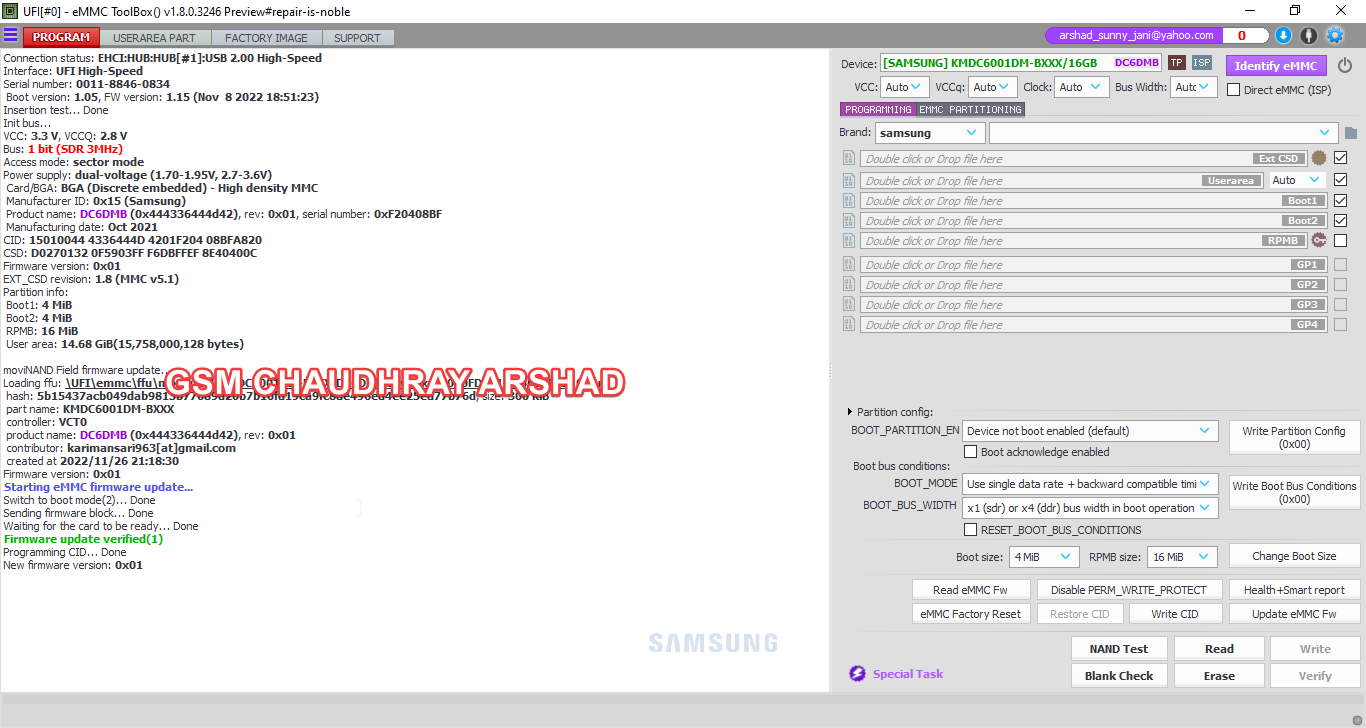The width and height of the screenshot is (1366, 728).
Task: Open the Userarea Auto dropdown
Action: click(x=1298, y=180)
